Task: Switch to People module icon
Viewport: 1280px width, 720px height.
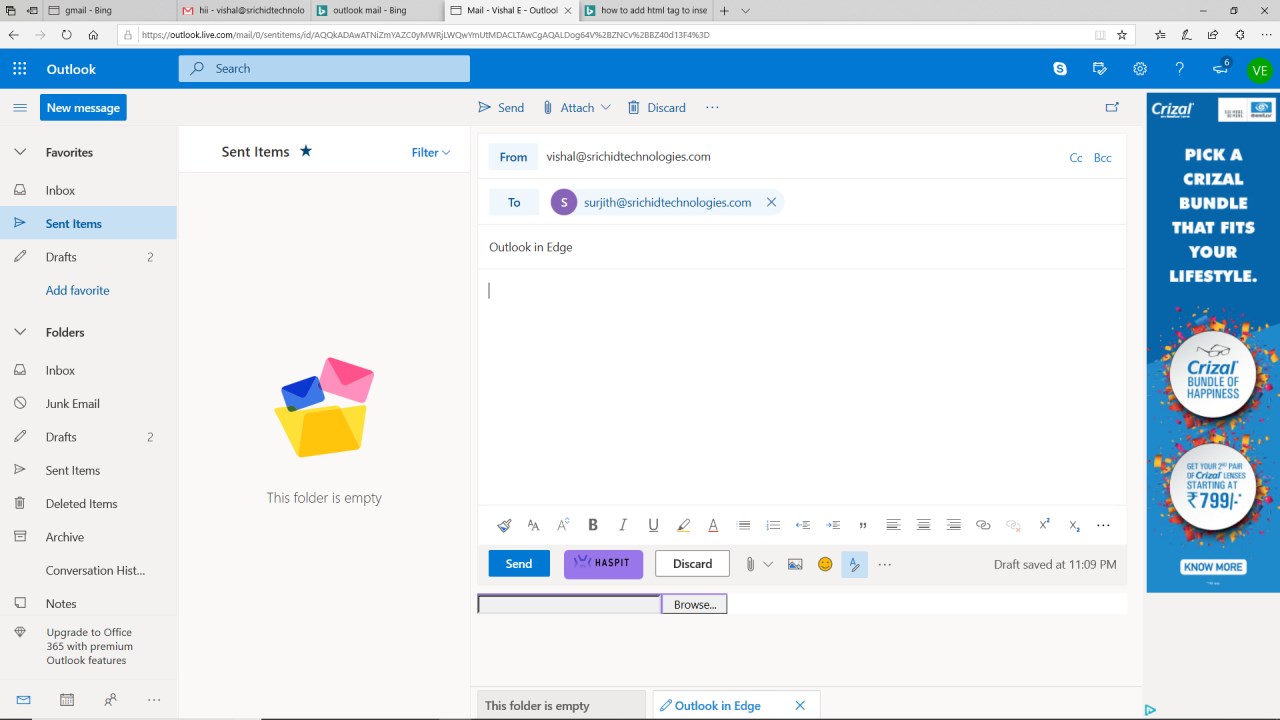Action: click(110, 700)
